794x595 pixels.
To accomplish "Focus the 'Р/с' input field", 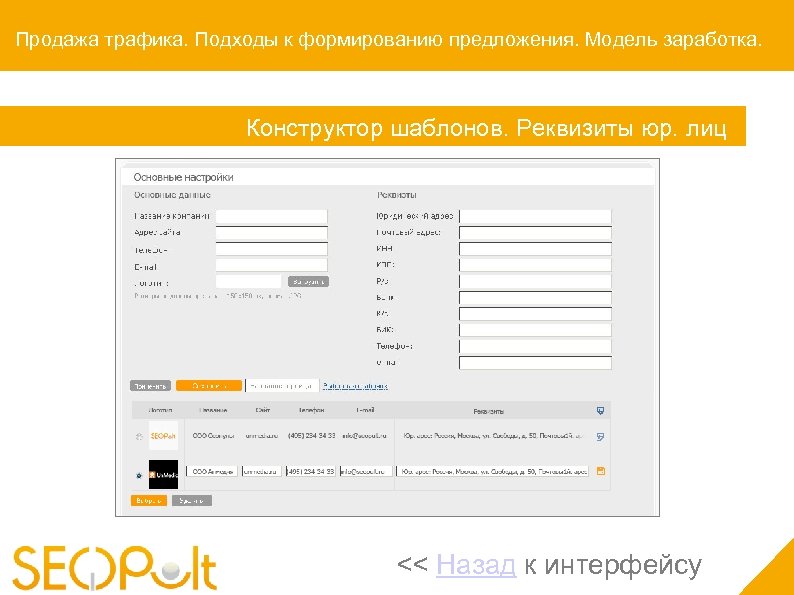I will pos(535,282).
